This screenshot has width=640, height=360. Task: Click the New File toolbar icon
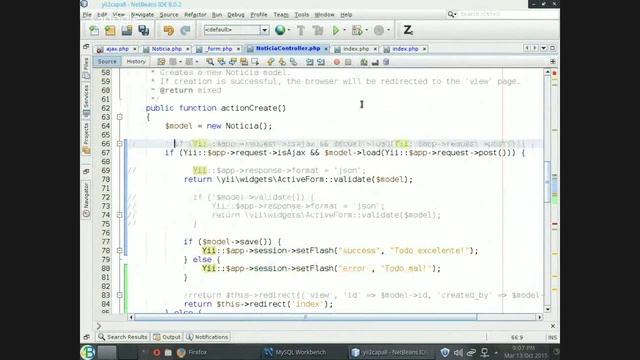(94, 30)
